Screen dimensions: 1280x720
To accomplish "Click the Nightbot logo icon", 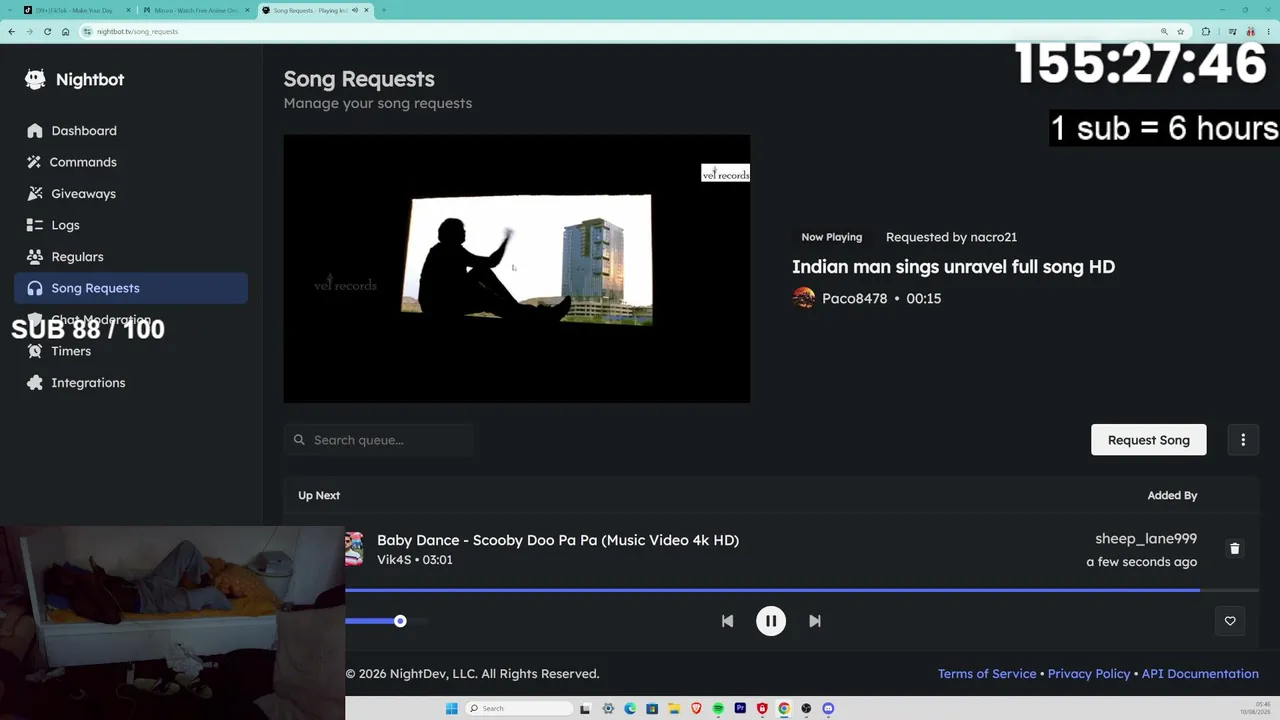I will click(35, 80).
